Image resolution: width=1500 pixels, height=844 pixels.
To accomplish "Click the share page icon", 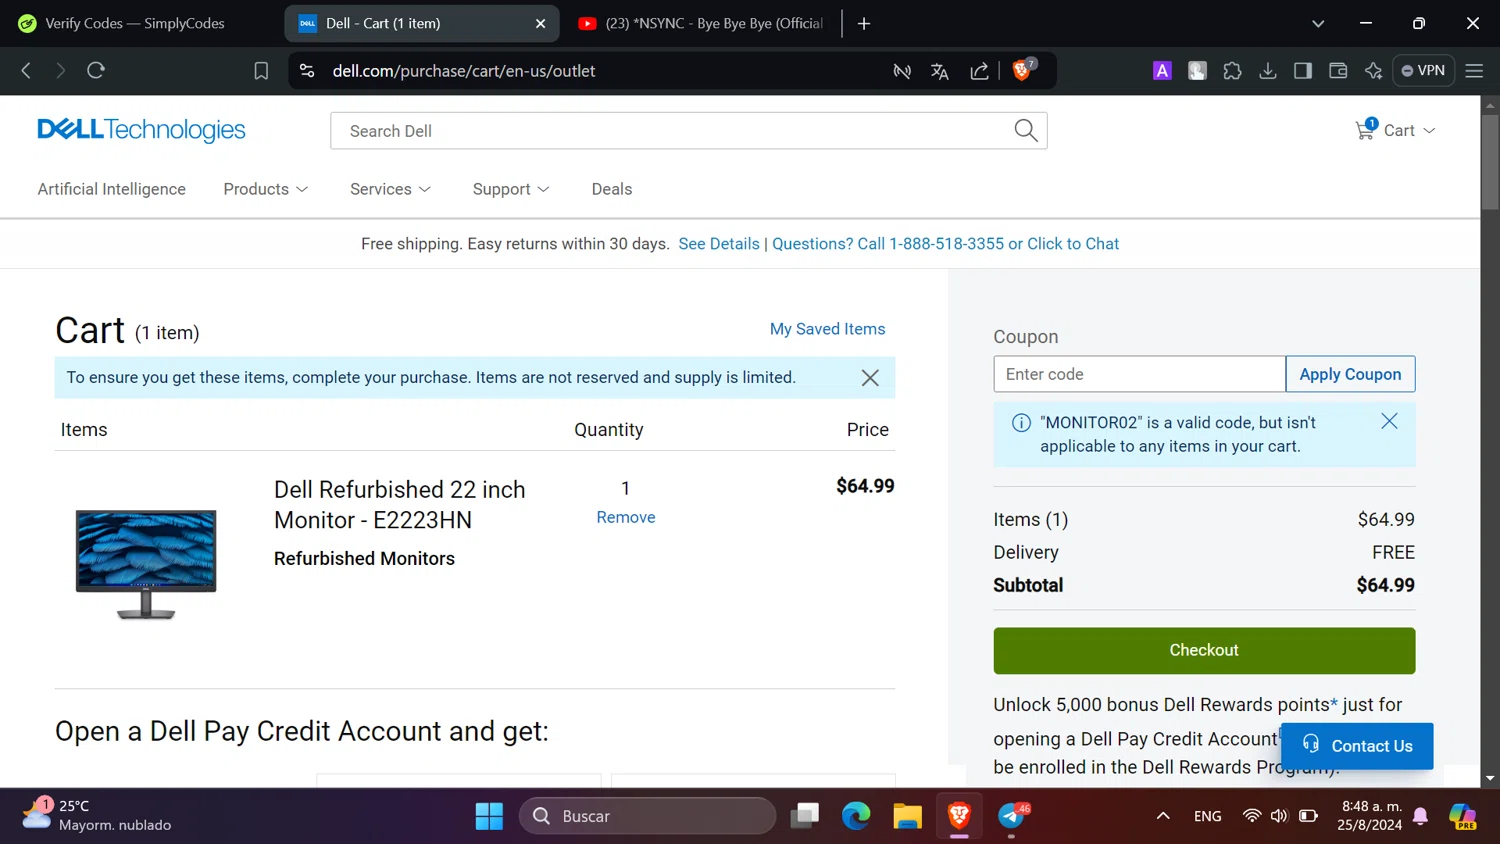I will [x=979, y=71].
